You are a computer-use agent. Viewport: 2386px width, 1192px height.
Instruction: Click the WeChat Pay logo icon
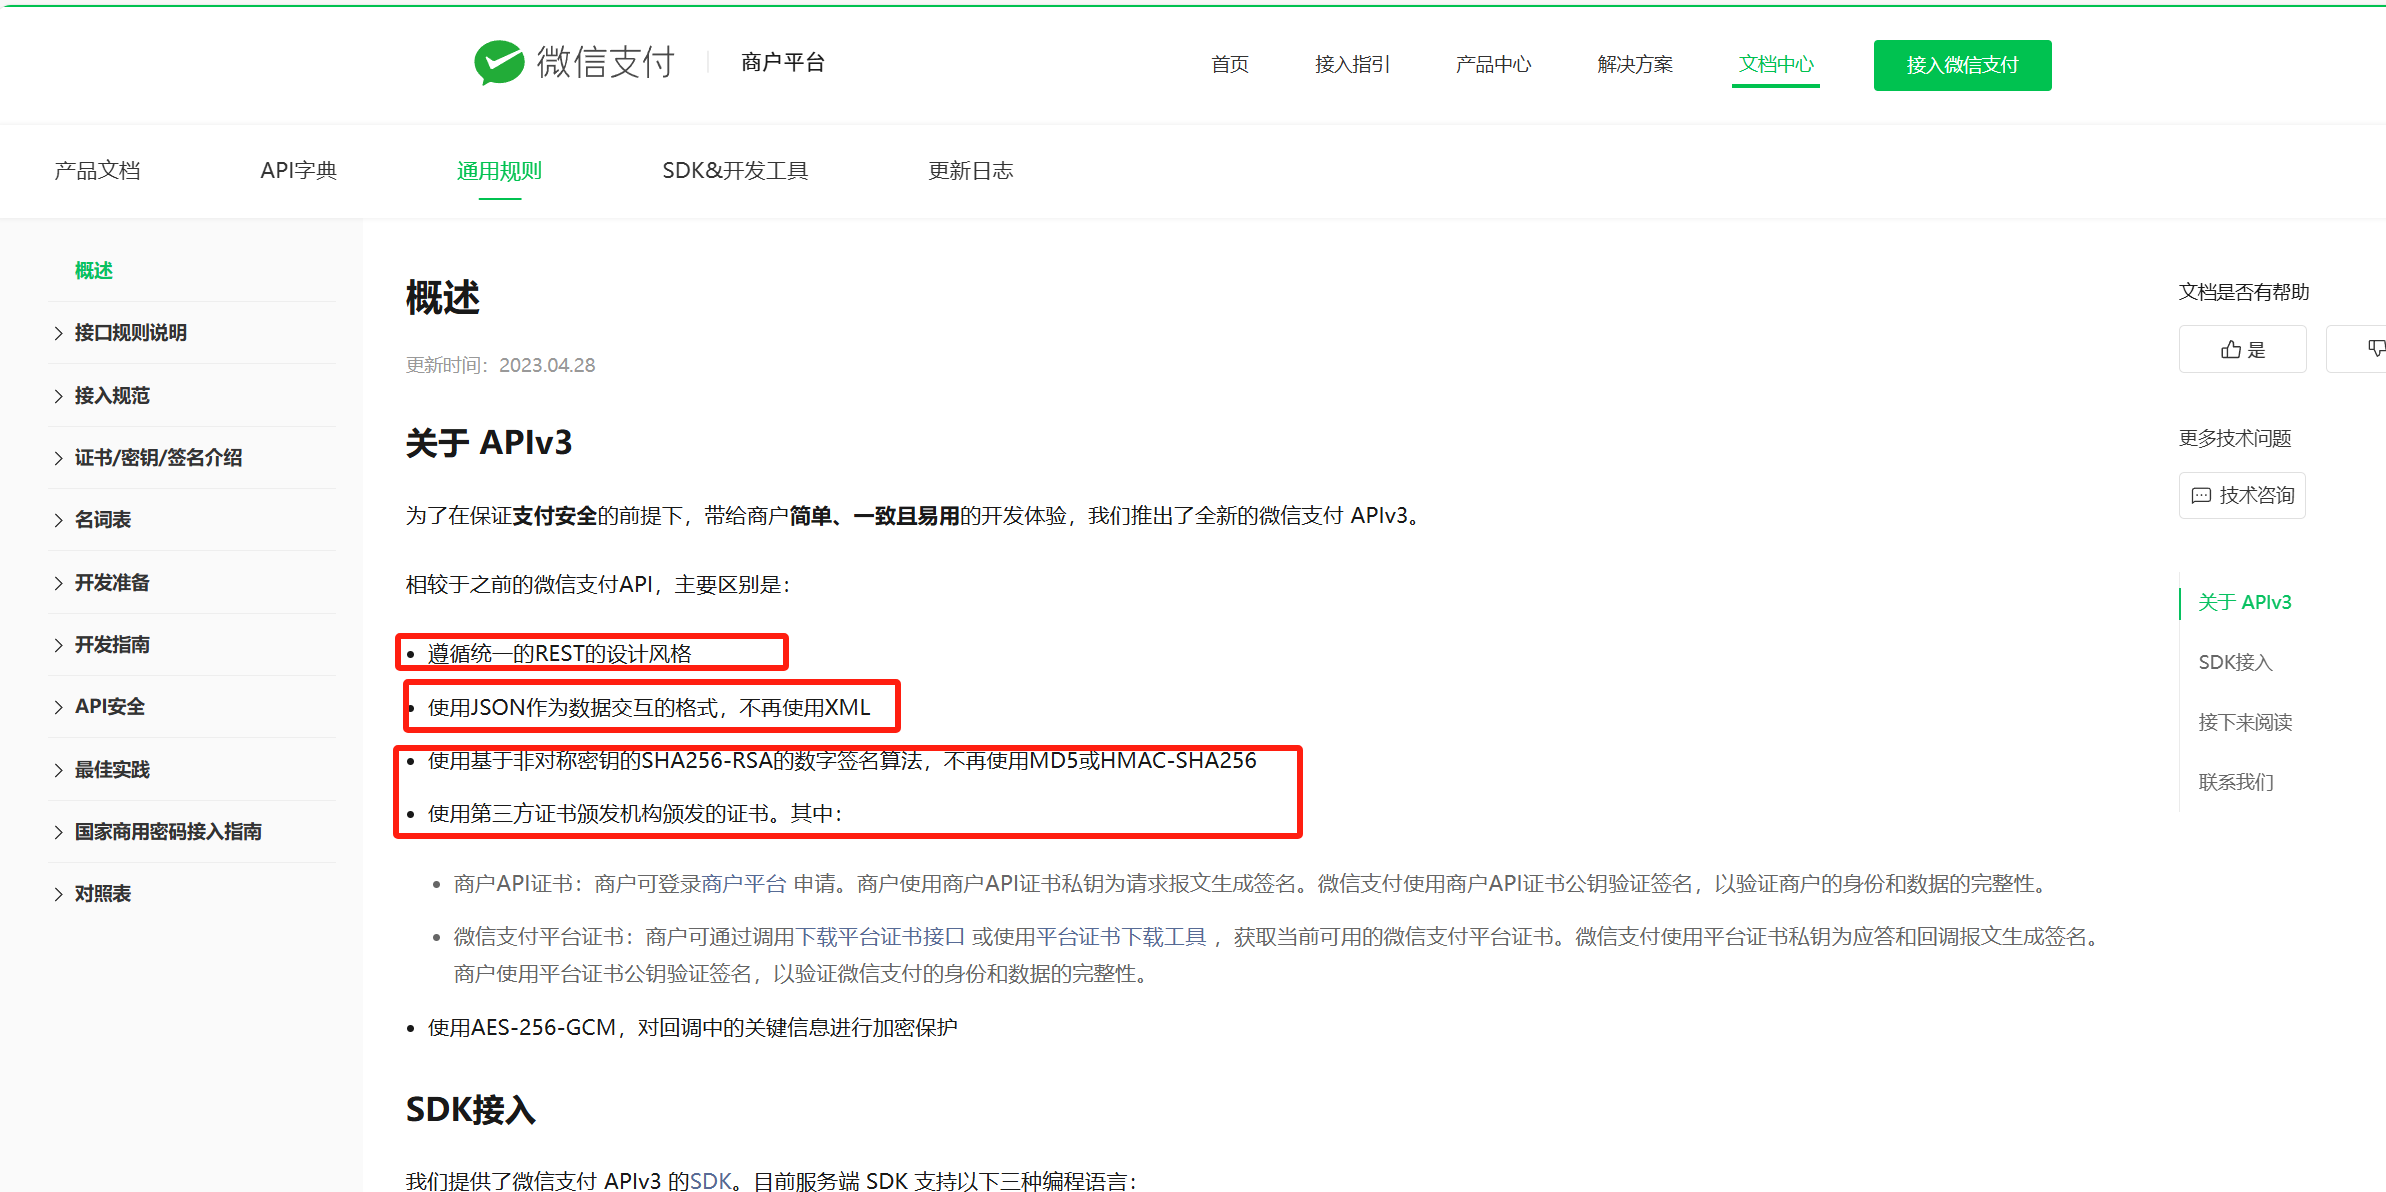click(x=499, y=63)
